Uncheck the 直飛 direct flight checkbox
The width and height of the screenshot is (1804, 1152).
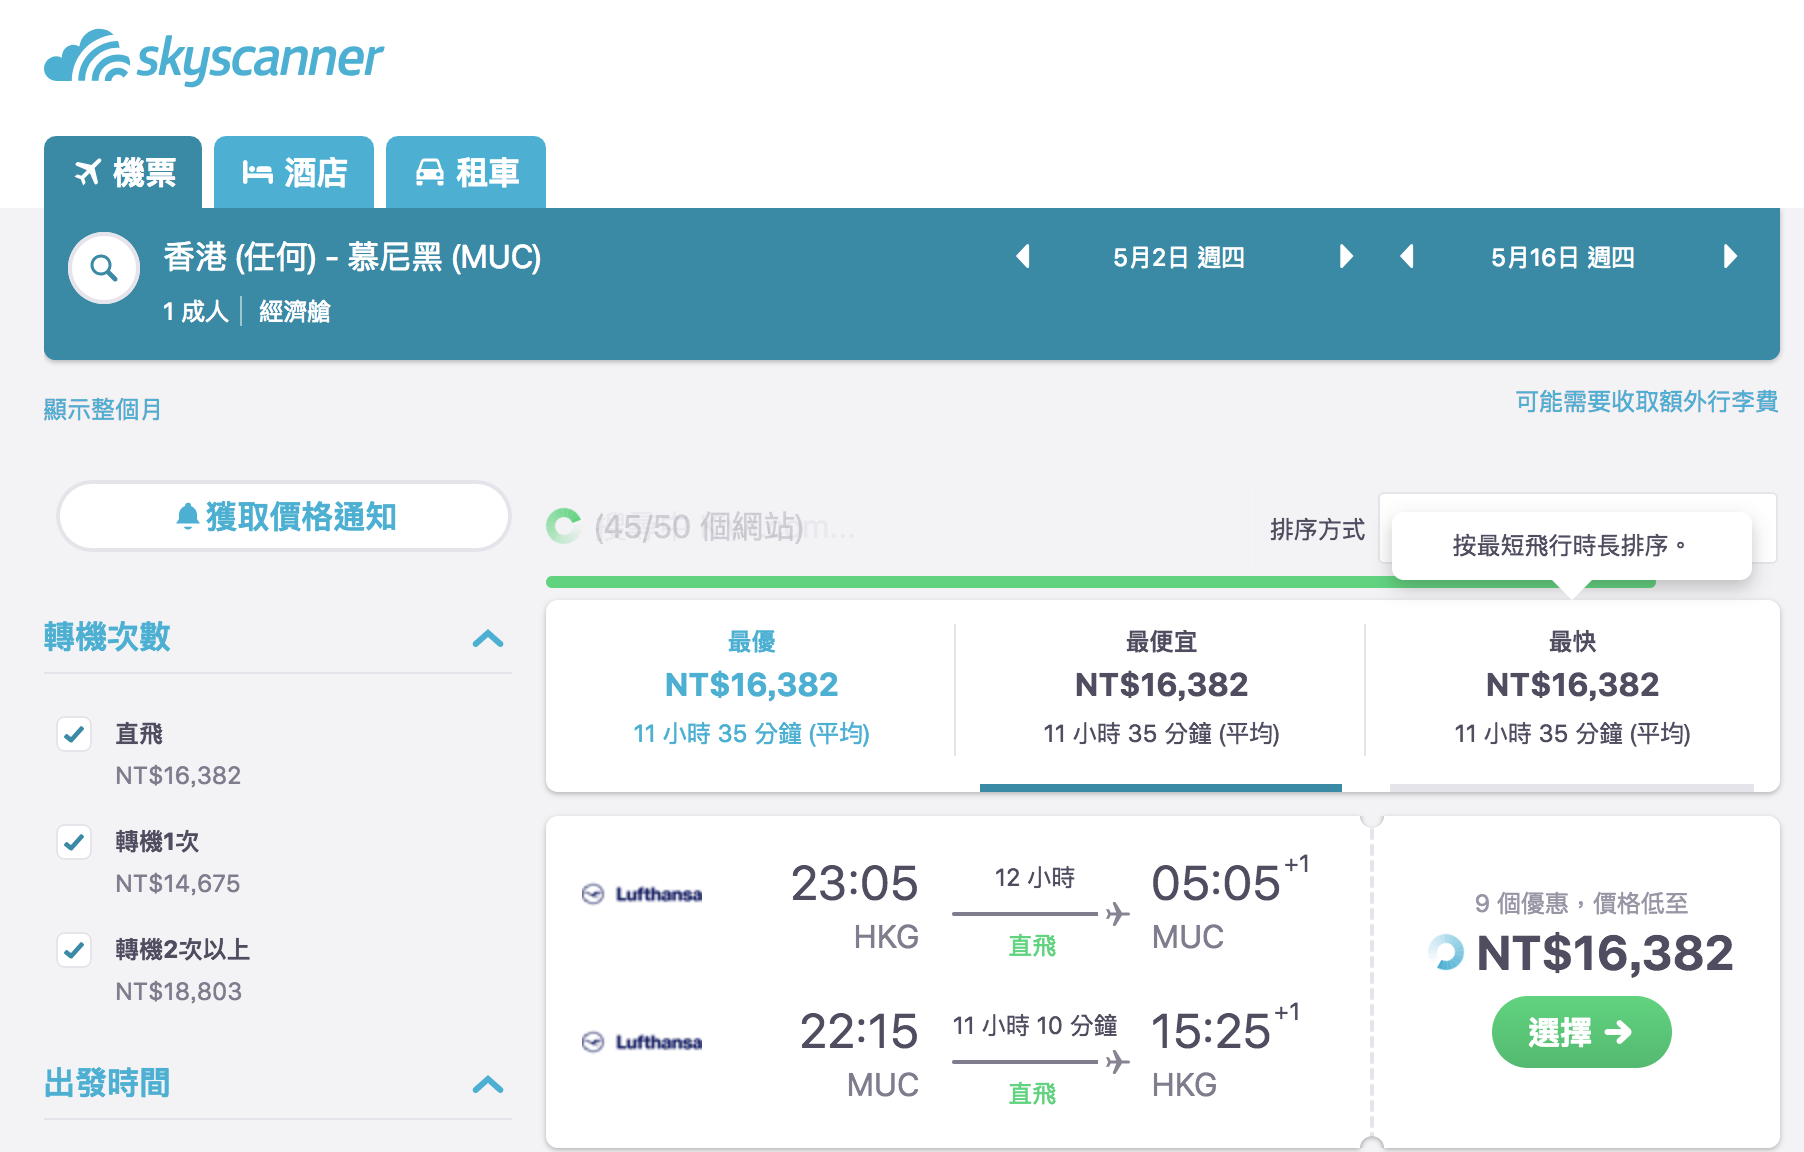click(x=74, y=734)
